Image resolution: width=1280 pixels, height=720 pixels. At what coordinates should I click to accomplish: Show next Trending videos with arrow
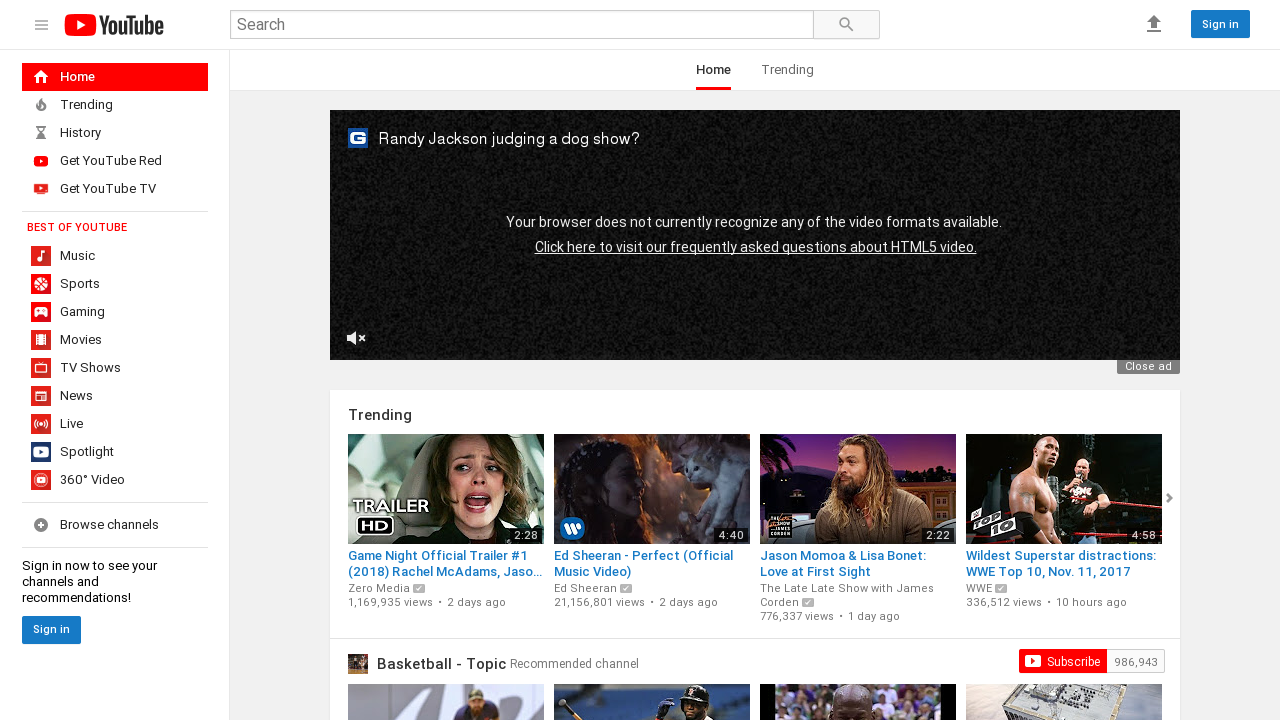point(1169,498)
